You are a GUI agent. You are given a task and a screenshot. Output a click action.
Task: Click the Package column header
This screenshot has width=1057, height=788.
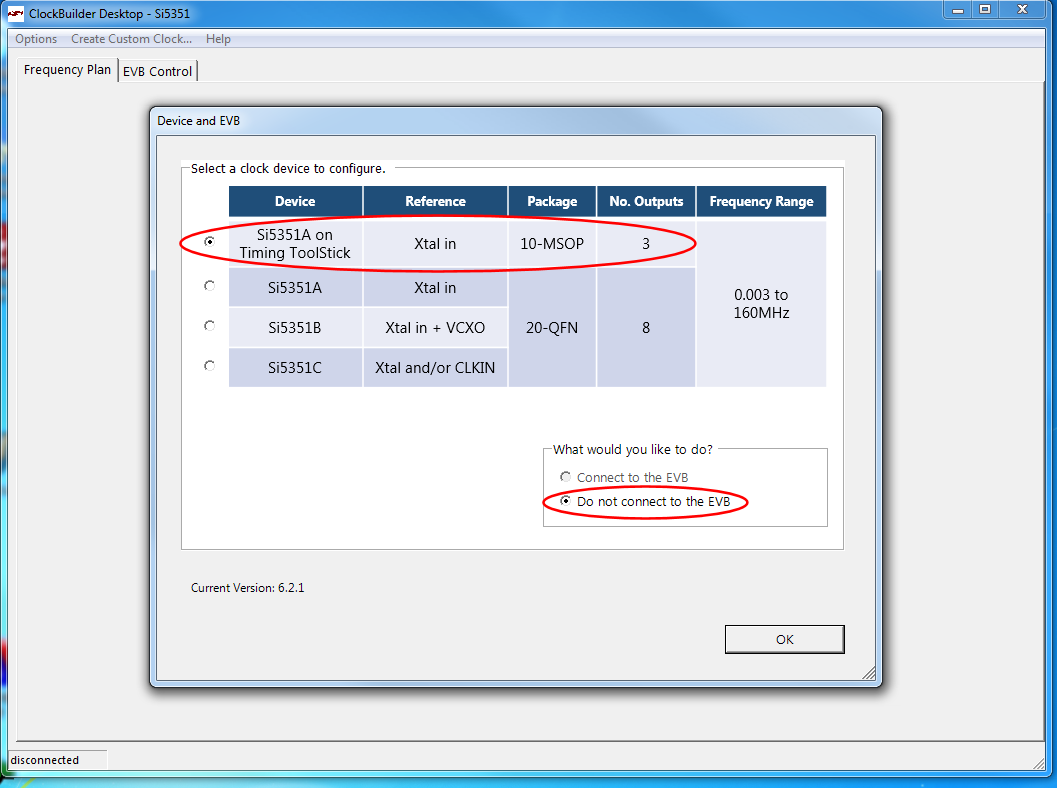[552, 201]
